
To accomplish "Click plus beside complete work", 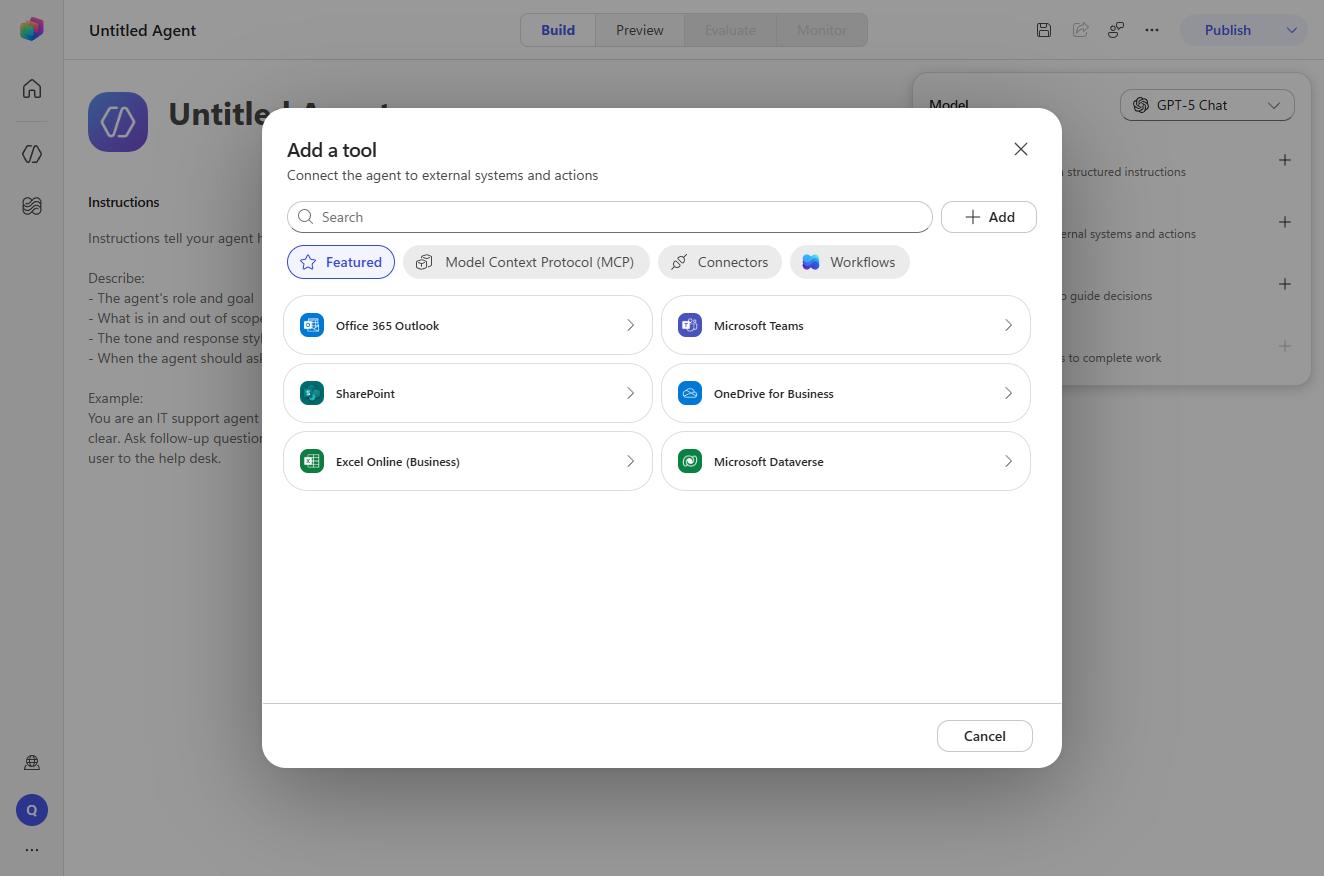I will pyautogui.click(x=1285, y=346).
